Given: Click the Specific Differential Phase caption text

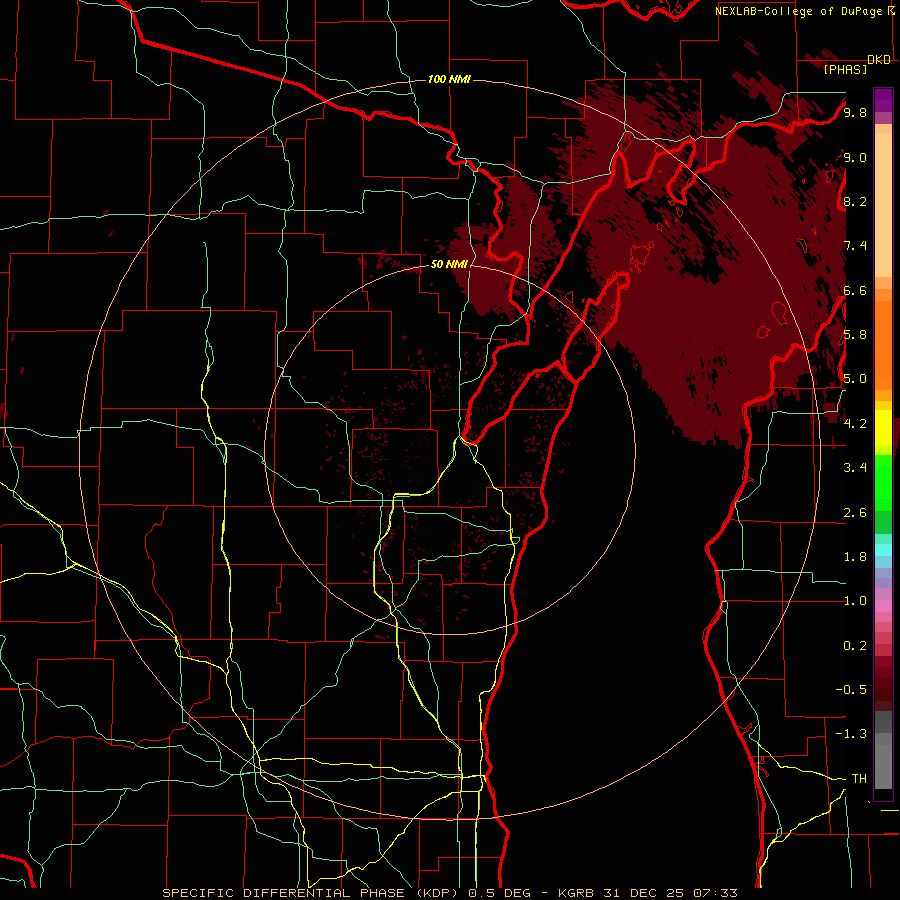Looking at the screenshot, I should tap(313, 893).
